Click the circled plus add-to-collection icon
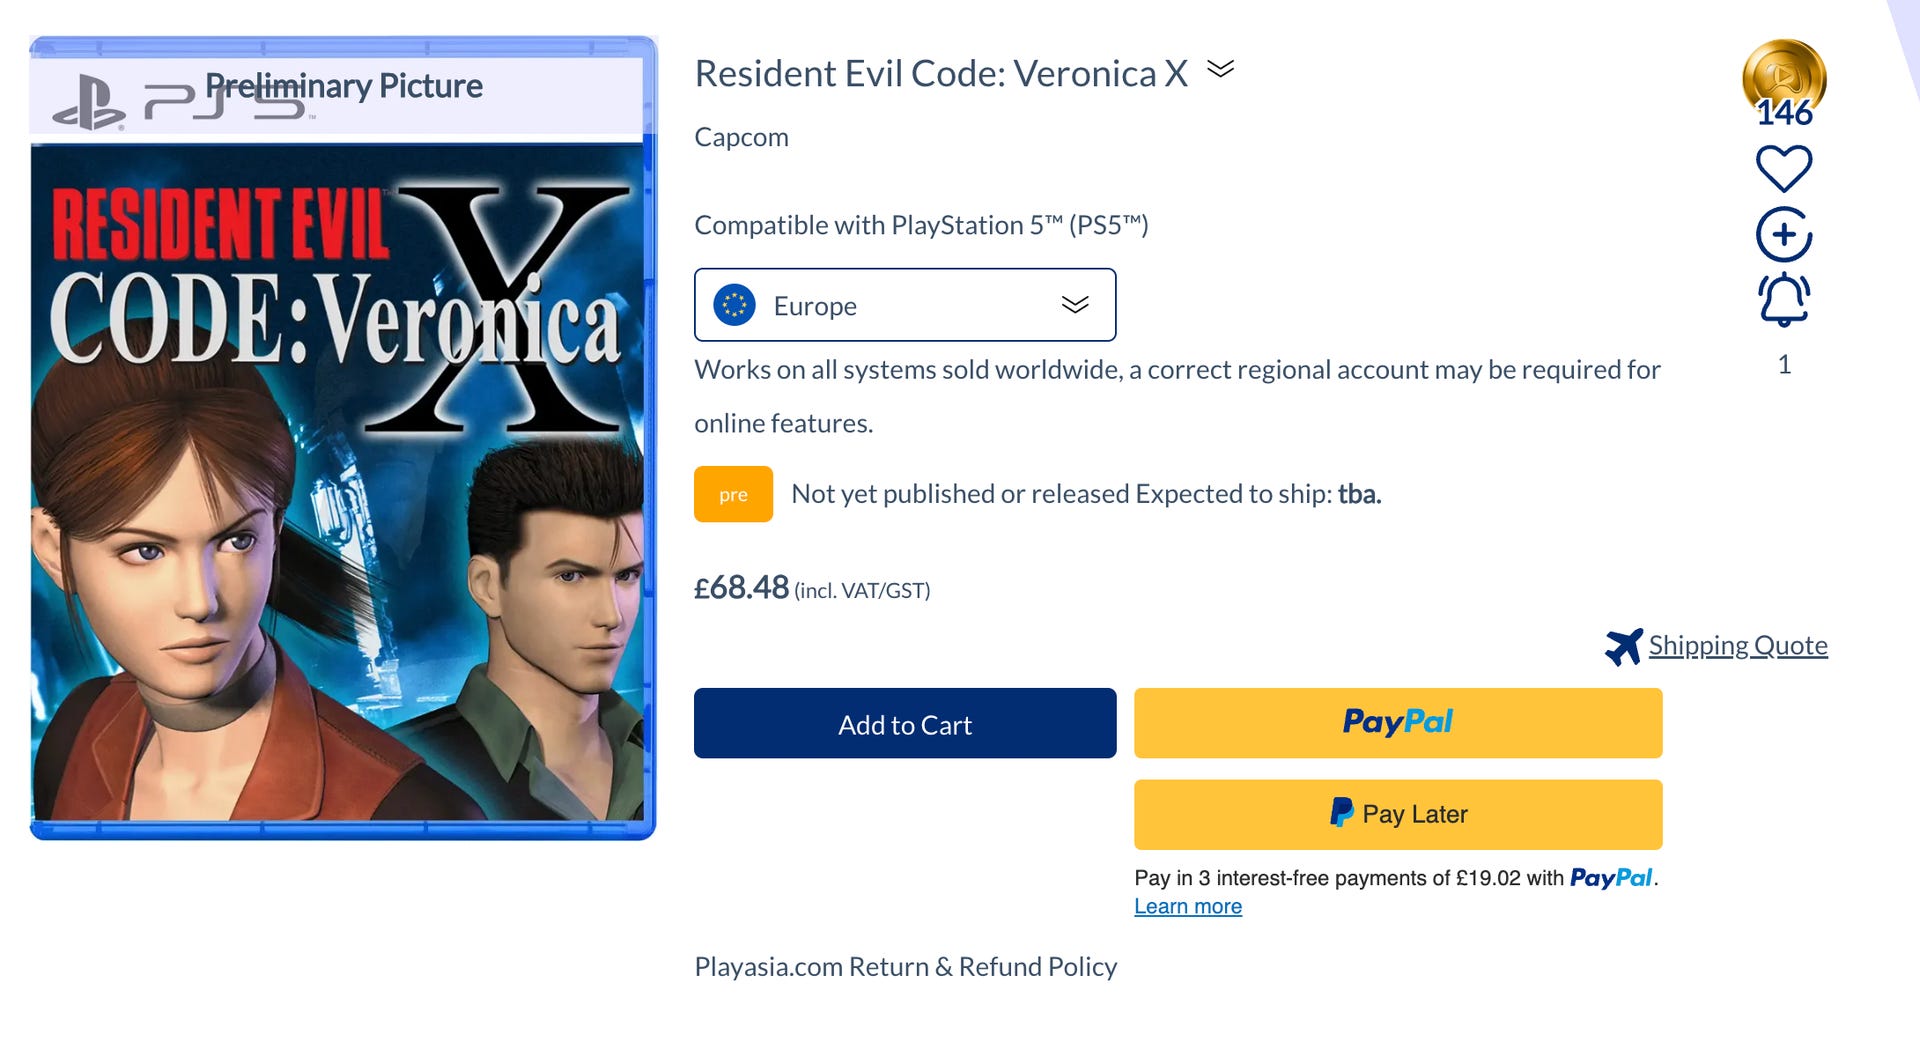The height and width of the screenshot is (1064, 1920). [1784, 235]
